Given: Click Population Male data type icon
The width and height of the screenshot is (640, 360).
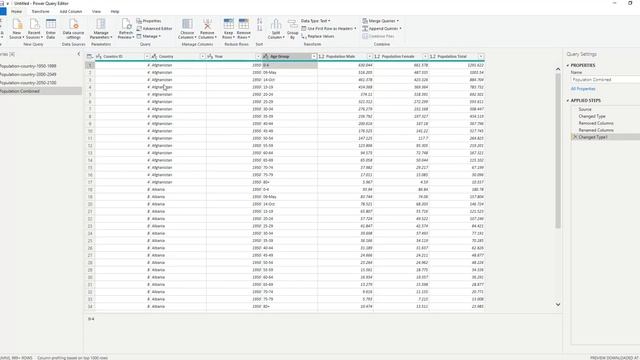Looking at the screenshot, I should 321,56.
